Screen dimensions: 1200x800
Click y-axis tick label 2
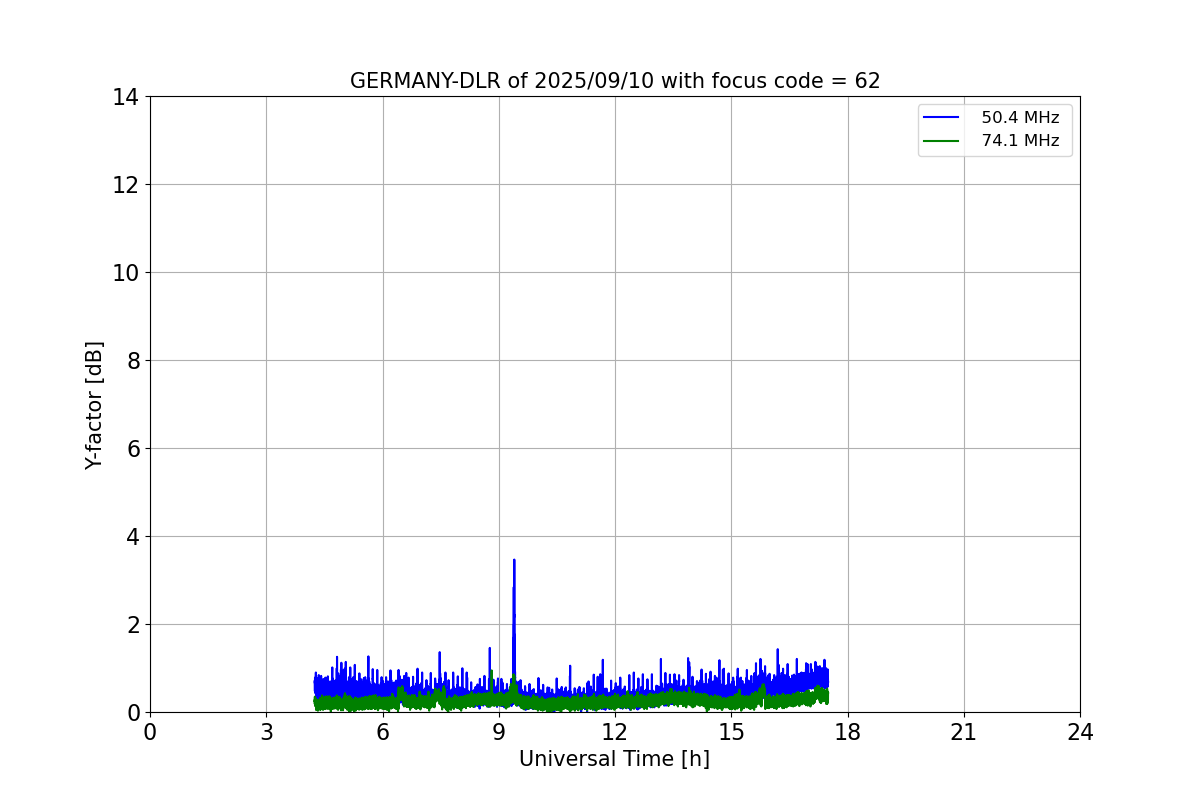tap(132, 625)
